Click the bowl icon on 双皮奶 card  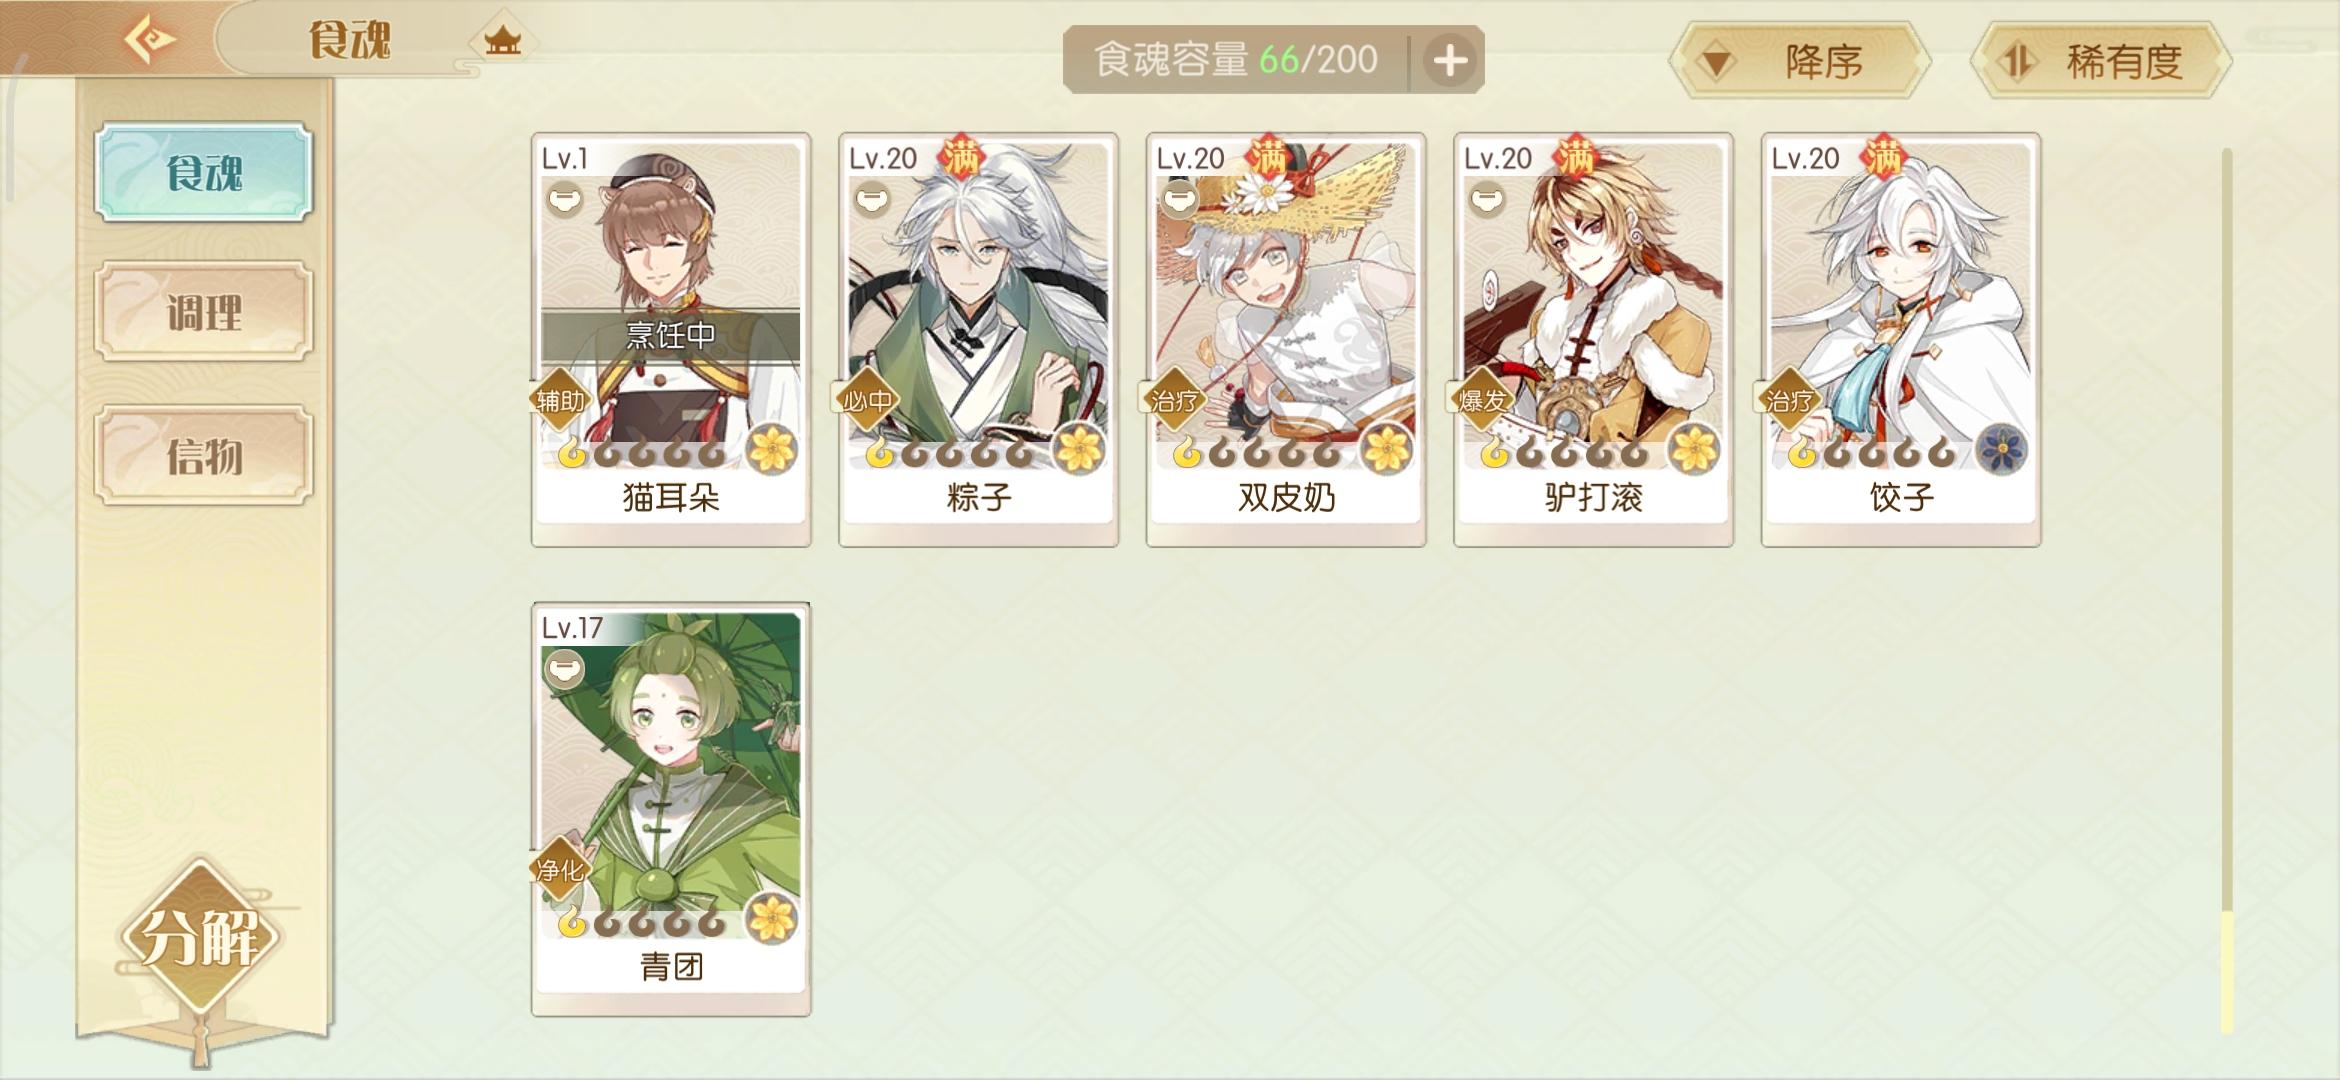point(1180,198)
